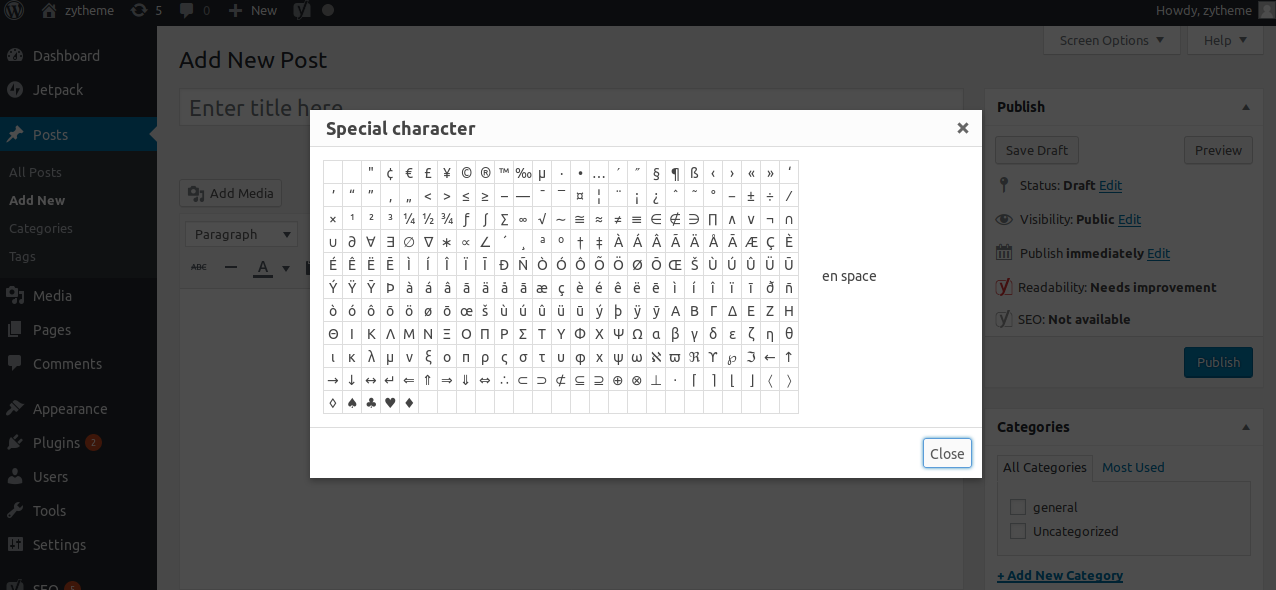Insert the capital Æ ligature

point(751,242)
